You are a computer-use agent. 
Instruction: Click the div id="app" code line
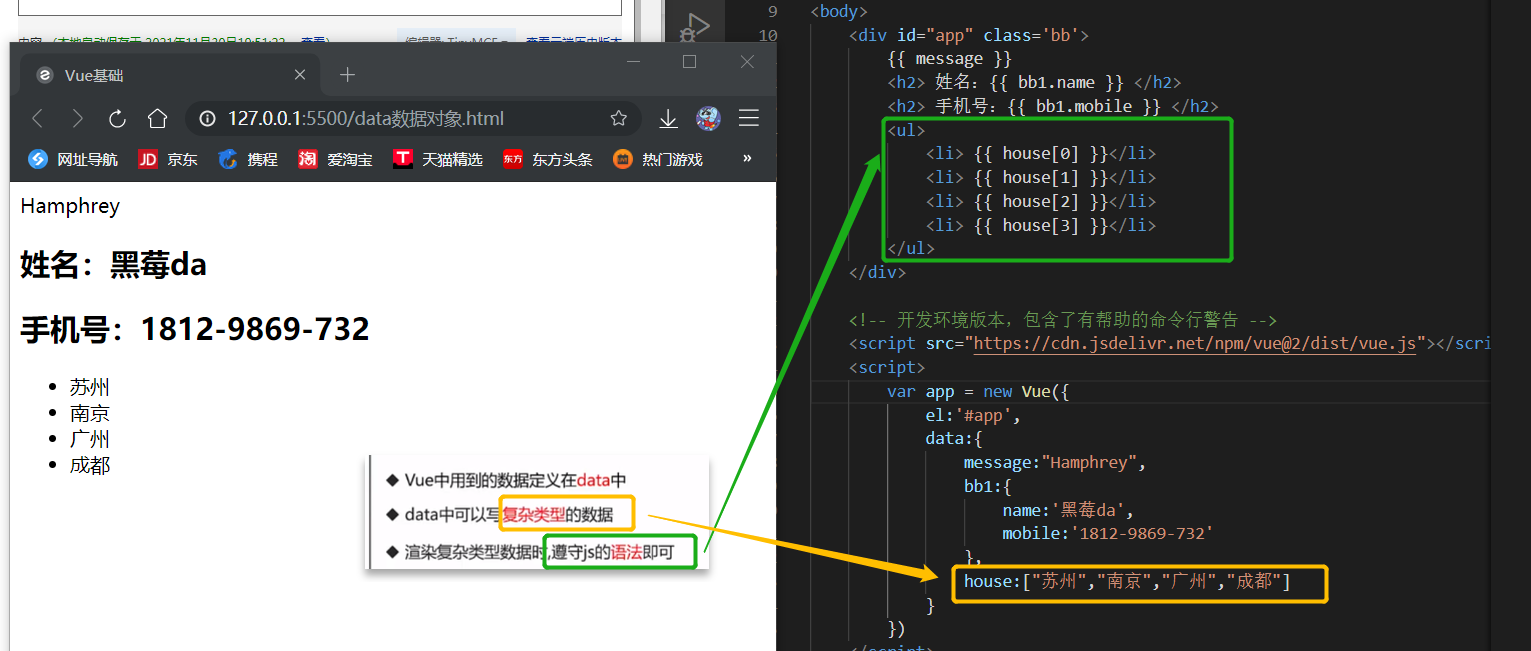[968, 35]
